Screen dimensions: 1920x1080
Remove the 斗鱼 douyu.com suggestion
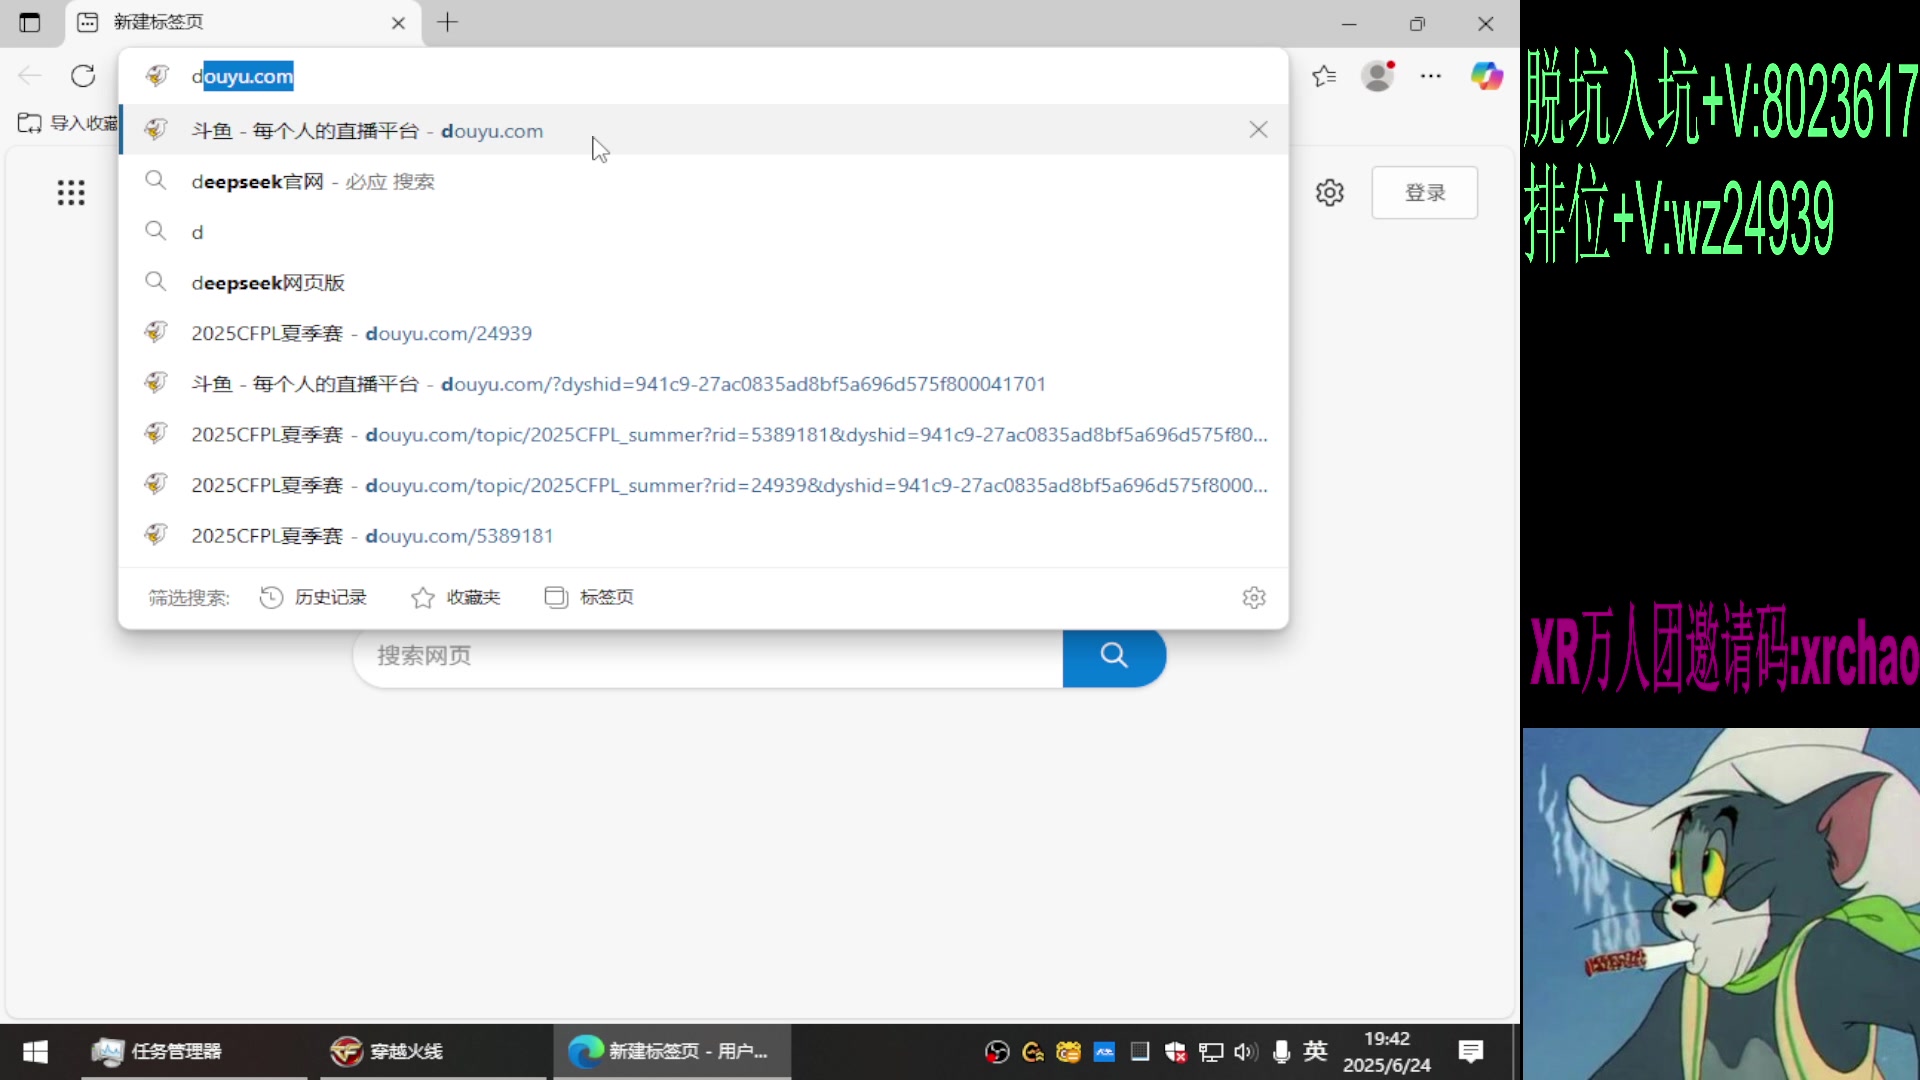pyautogui.click(x=1258, y=130)
